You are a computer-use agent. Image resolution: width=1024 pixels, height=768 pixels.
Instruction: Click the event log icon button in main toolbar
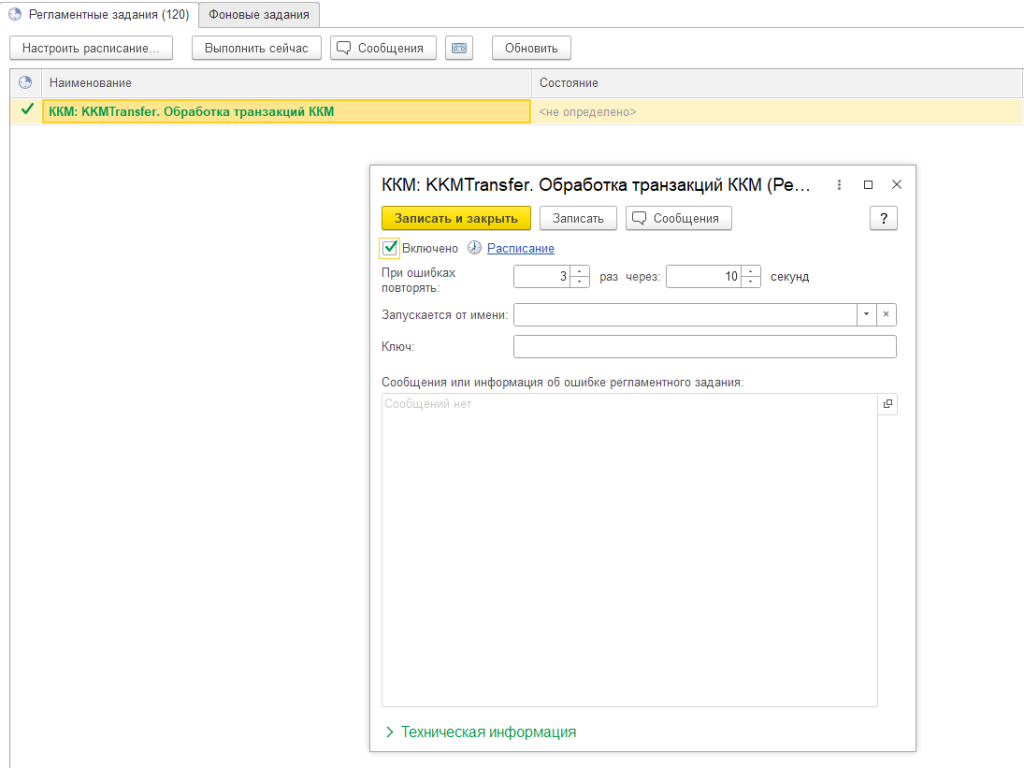coord(459,48)
